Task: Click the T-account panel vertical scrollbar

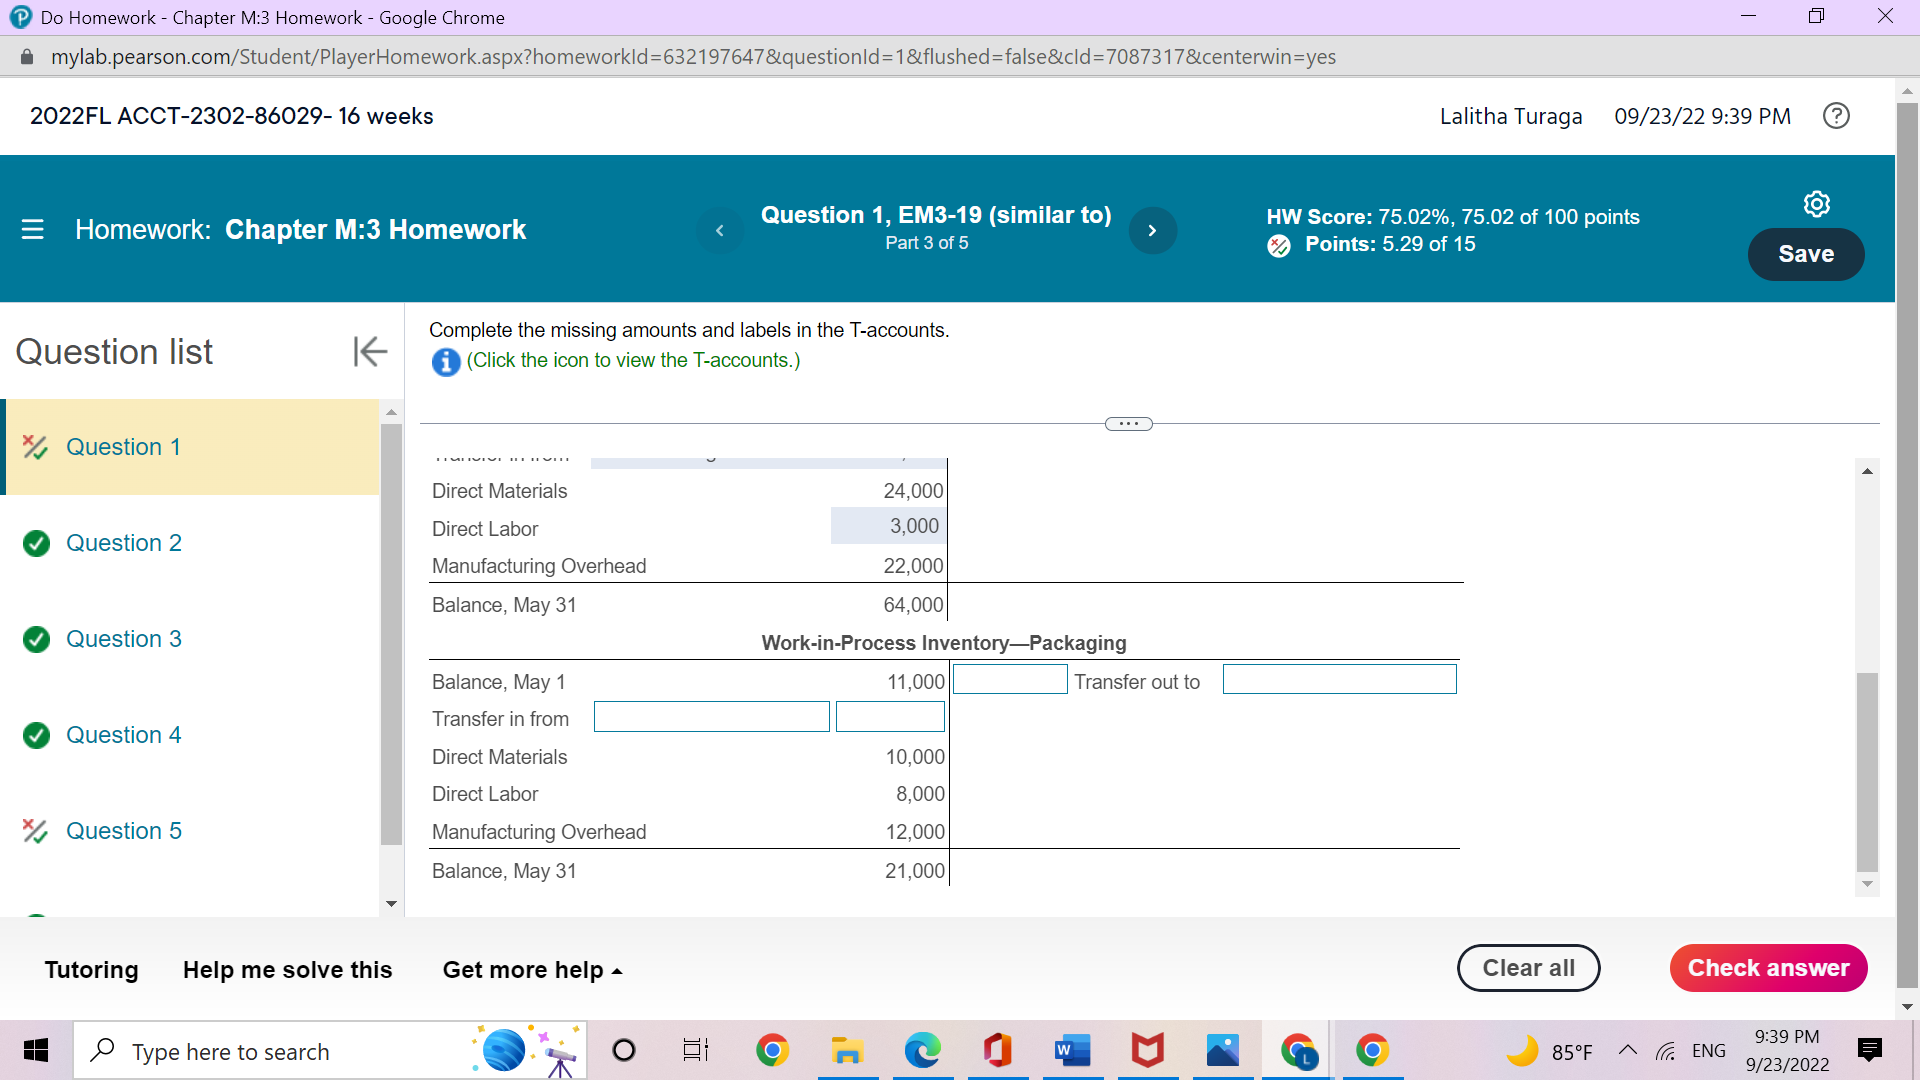Action: coord(1866,770)
